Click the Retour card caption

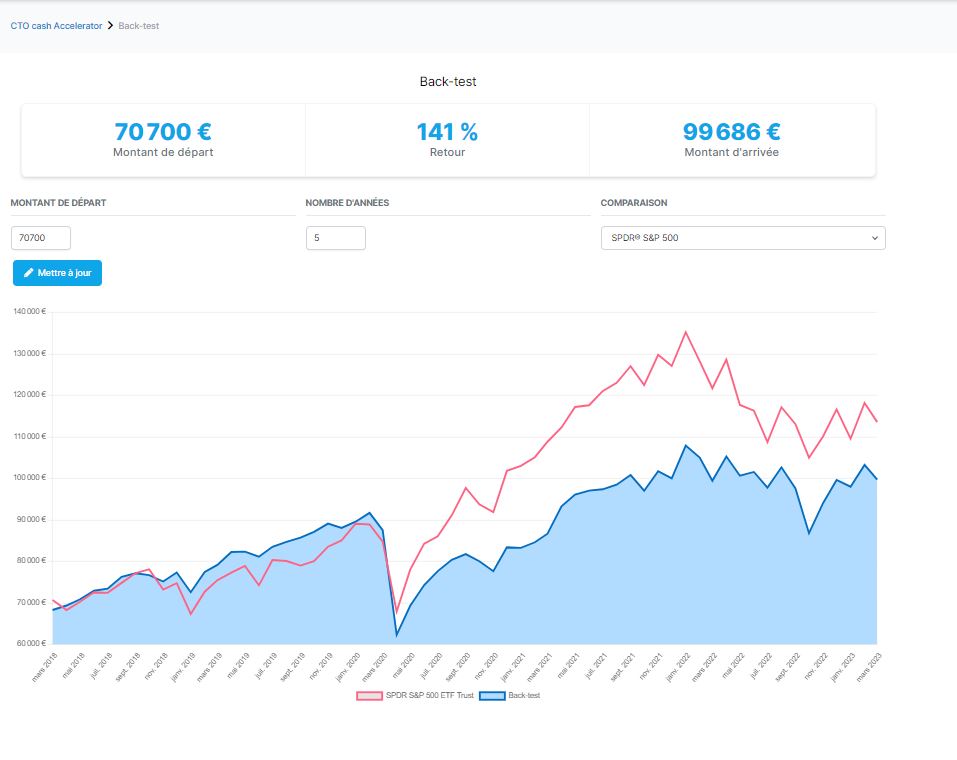(x=447, y=153)
